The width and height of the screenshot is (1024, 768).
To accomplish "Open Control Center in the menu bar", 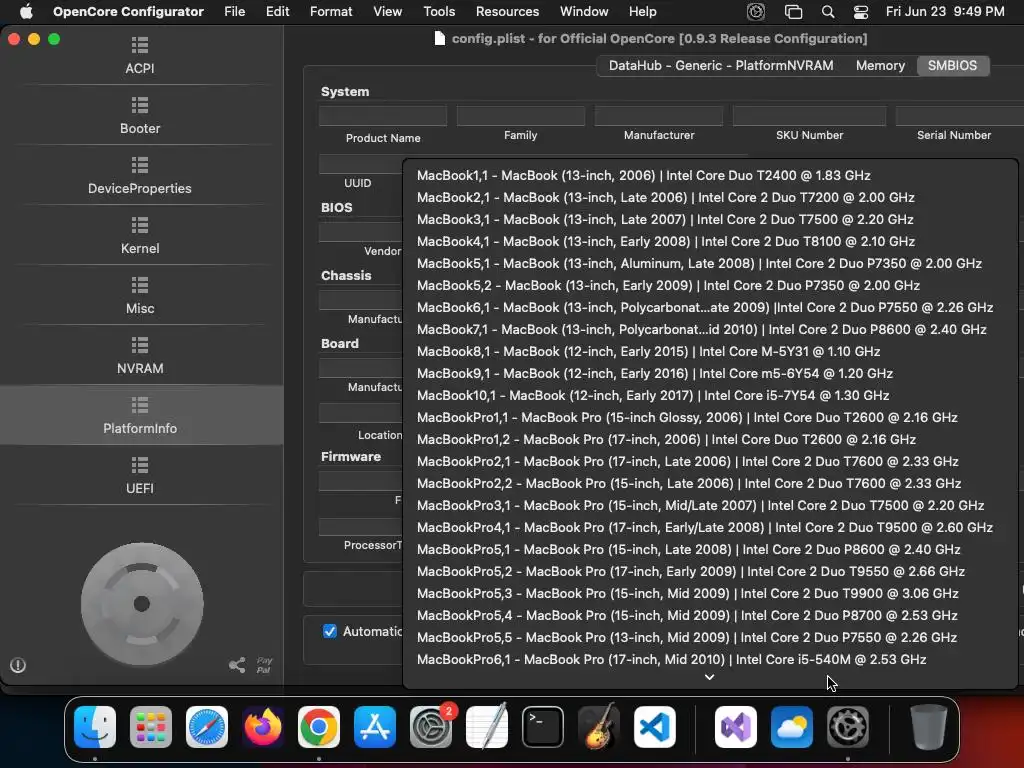I will coord(861,12).
